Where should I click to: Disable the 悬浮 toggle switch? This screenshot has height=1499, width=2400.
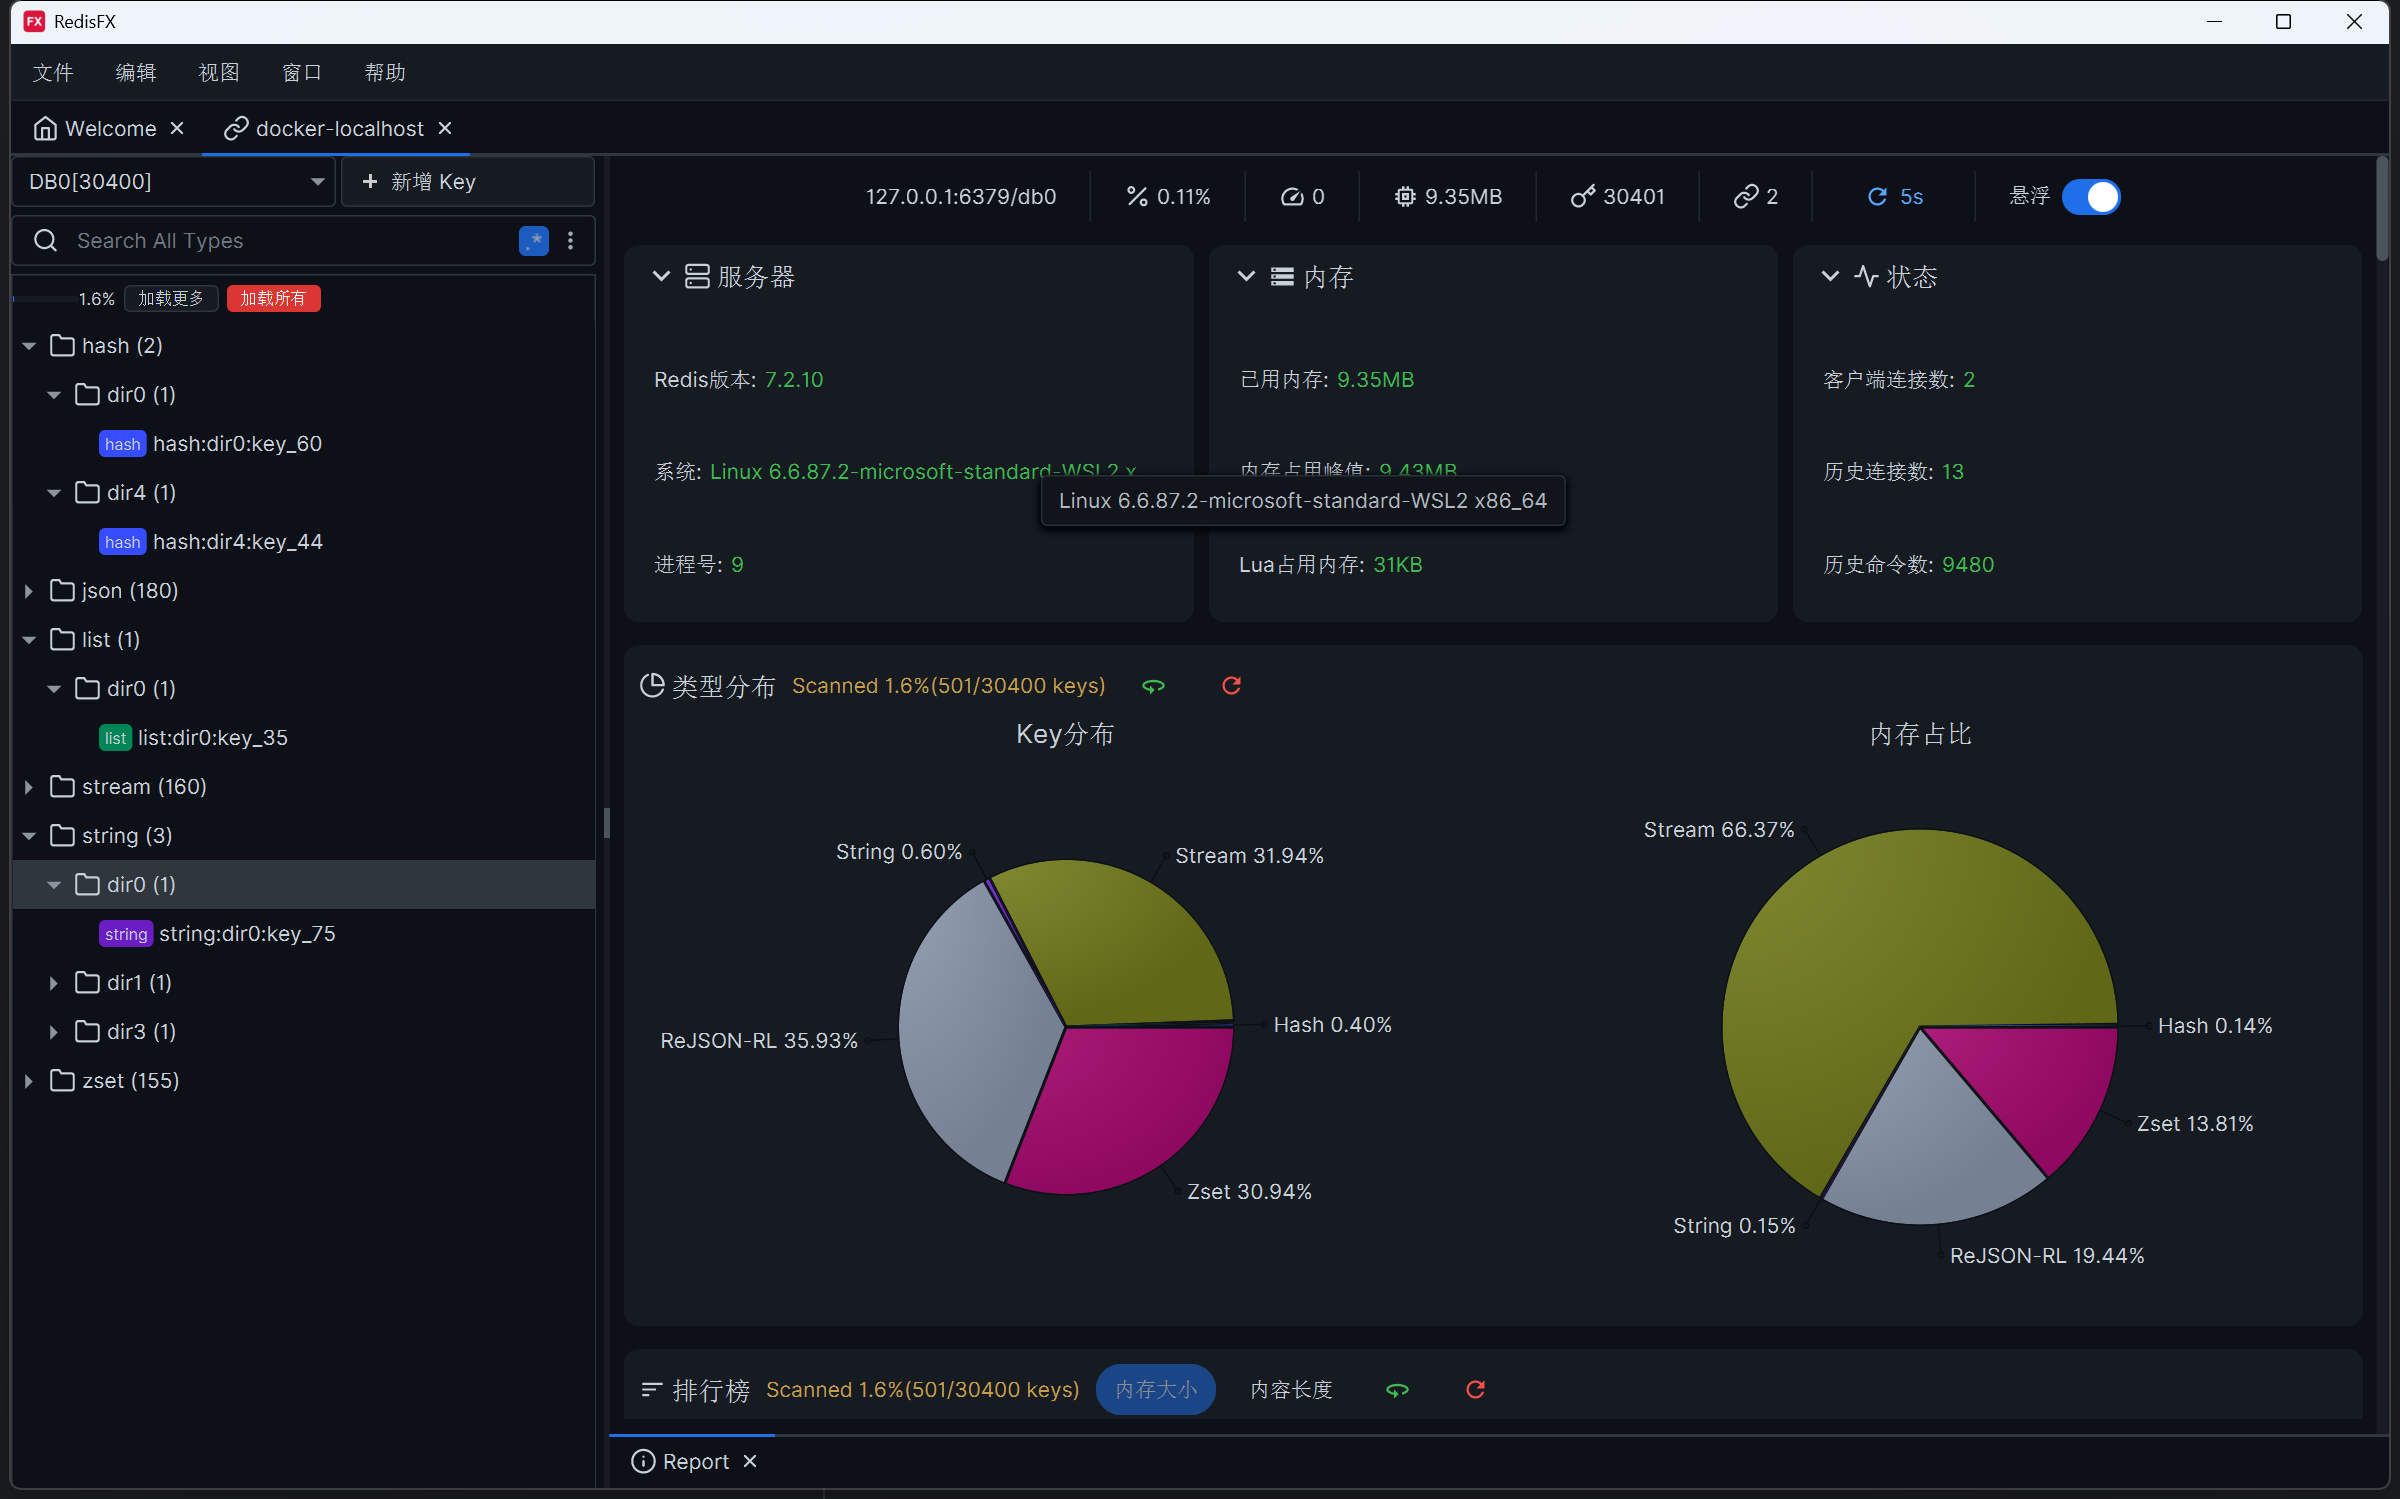pyautogui.click(x=2092, y=197)
